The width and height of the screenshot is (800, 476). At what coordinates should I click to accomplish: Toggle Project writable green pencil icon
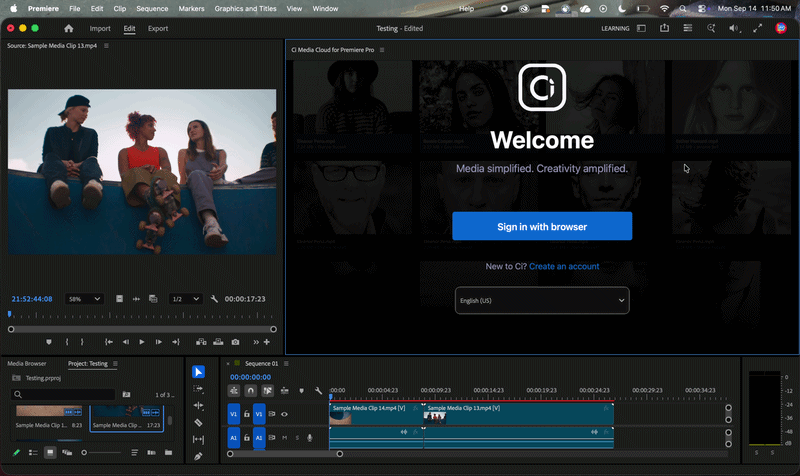click(16, 453)
